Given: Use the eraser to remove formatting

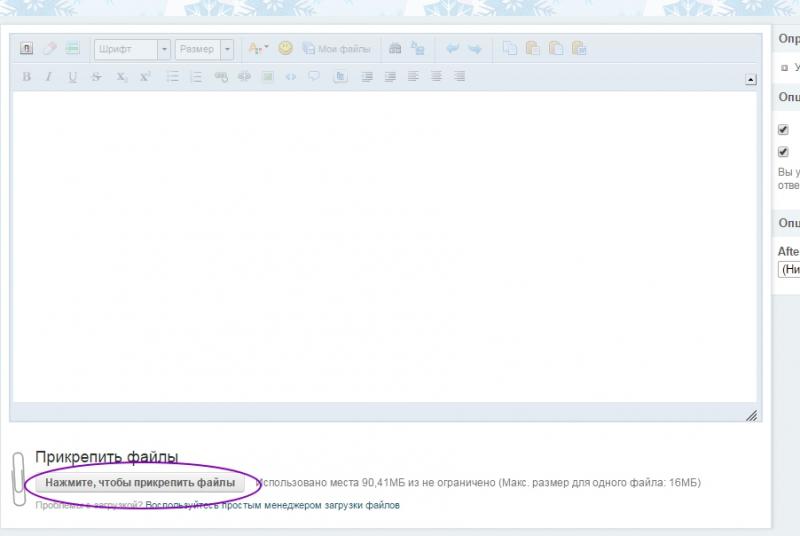Looking at the screenshot, I should (x=49, y=48).
